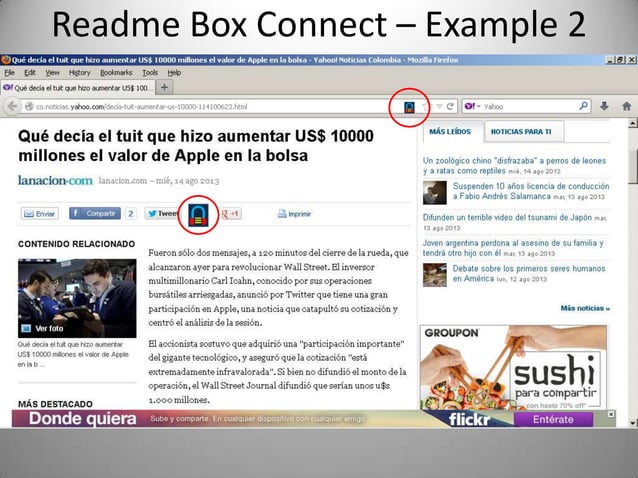
Task: Open 'Suspenden 10 años licencia de conducción' link
Action: tap(531, 191)
